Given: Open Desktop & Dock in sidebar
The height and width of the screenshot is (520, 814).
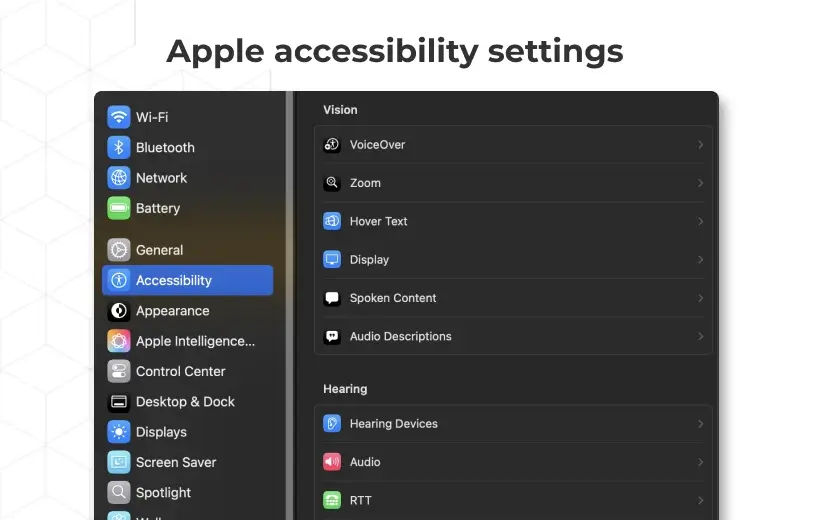Looking at the screenshot, I should pos(187,402).
